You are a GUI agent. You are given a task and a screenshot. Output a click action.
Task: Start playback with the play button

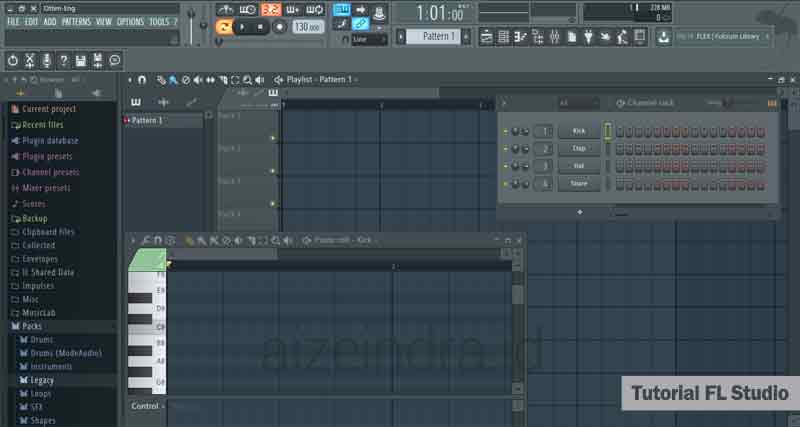243,27
